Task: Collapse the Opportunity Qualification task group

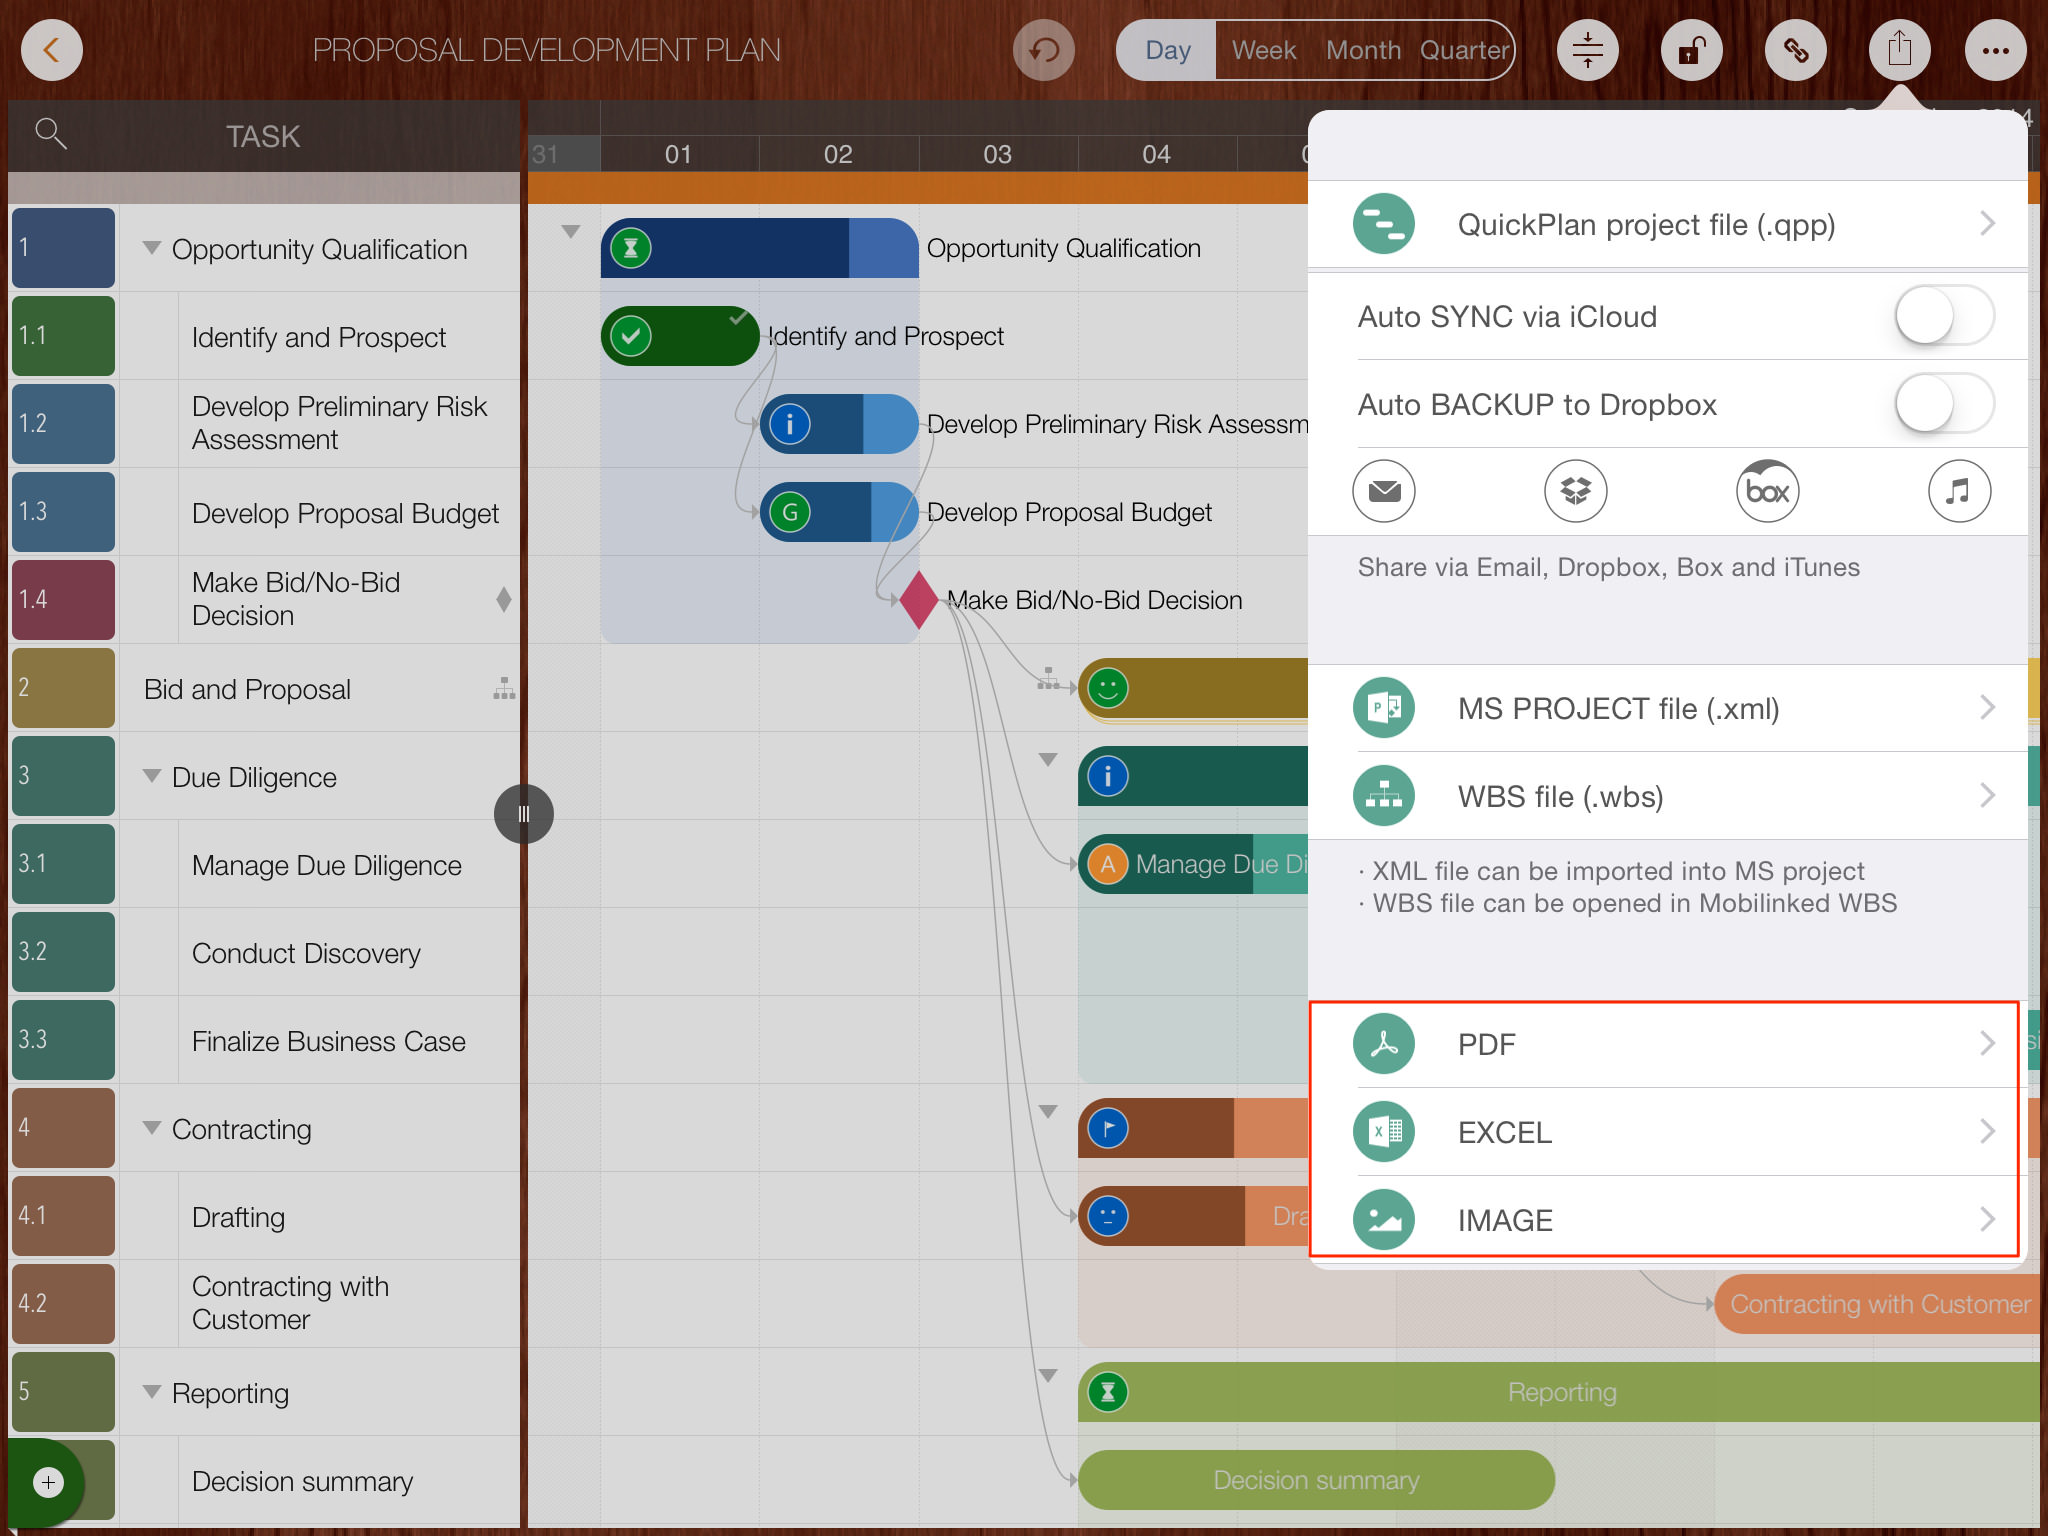Action: point(152,248)
